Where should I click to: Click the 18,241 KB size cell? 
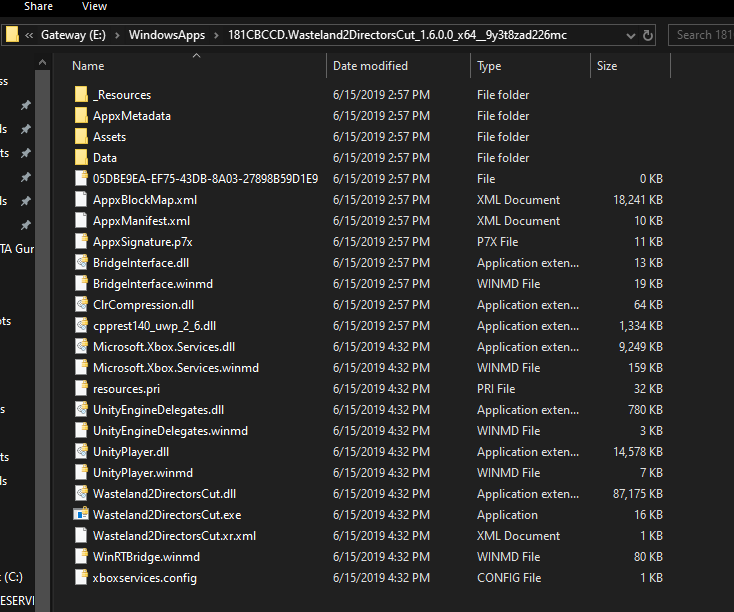coord(638,200)
